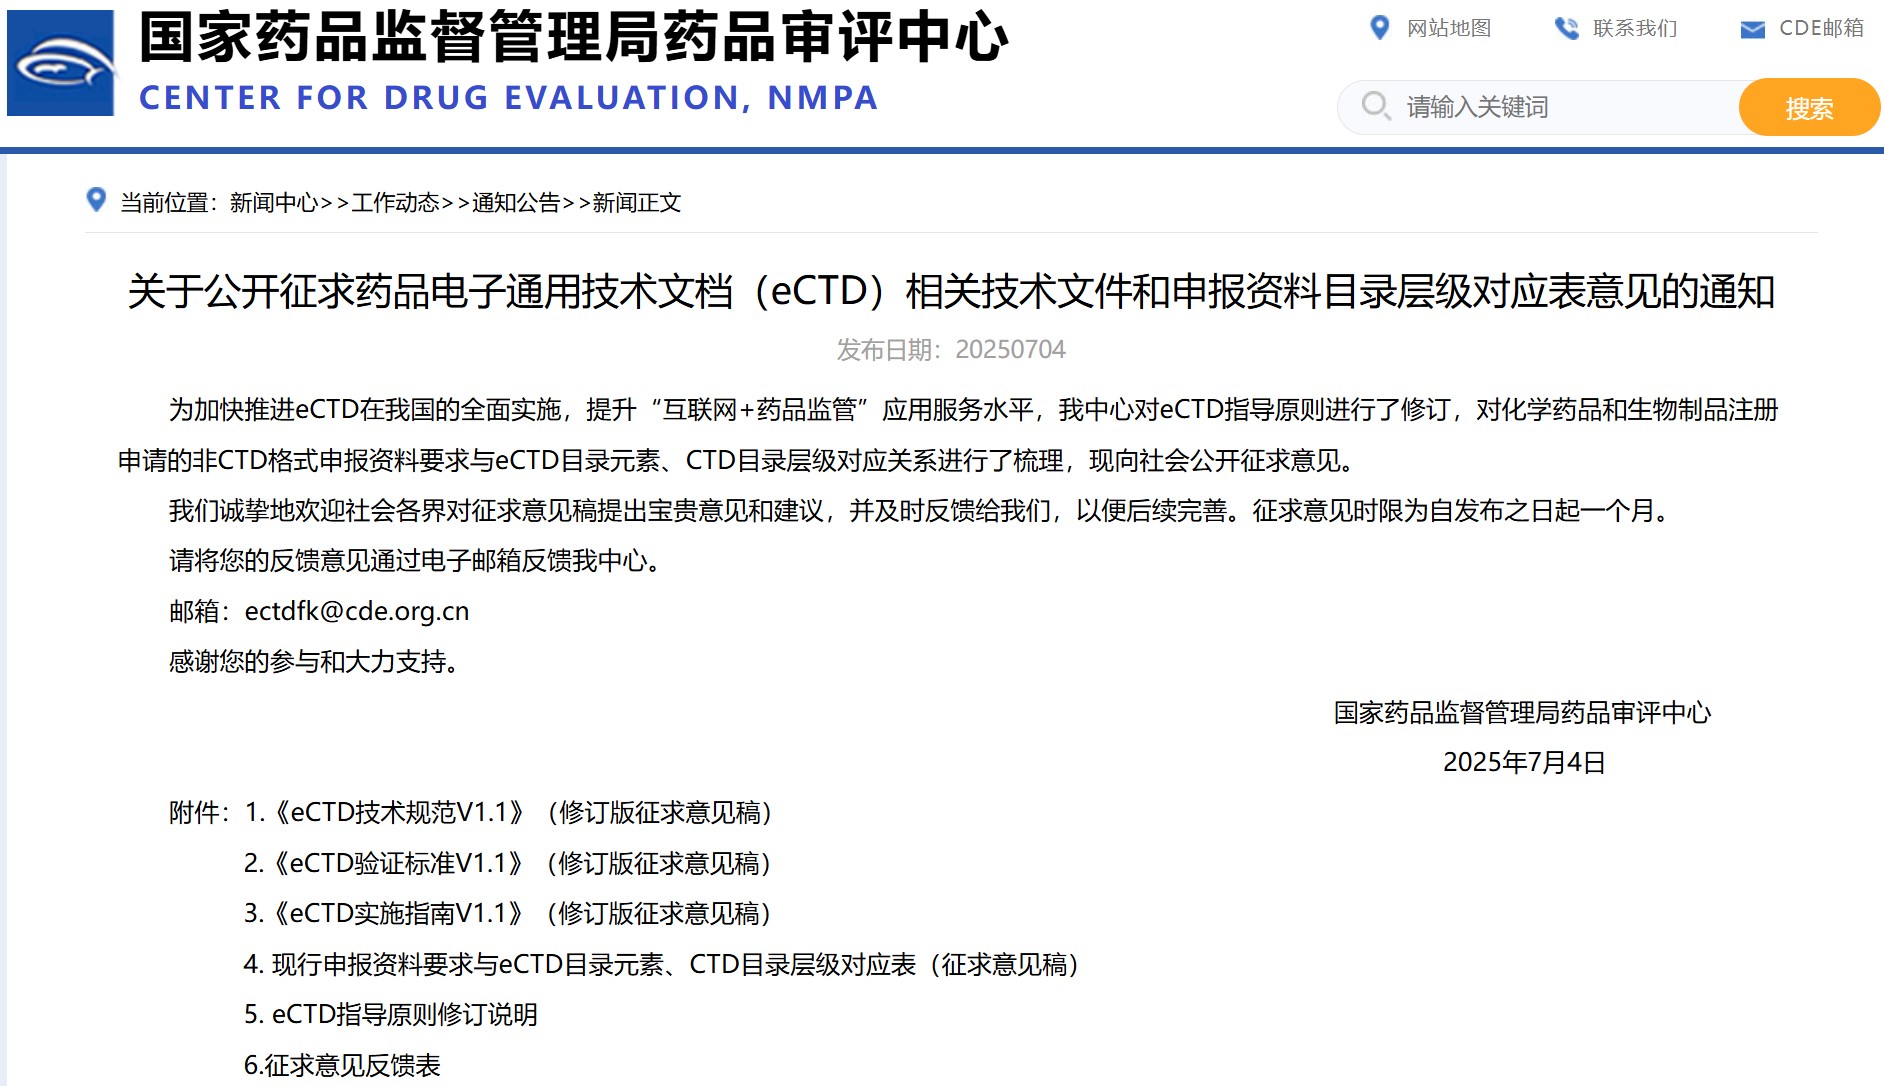Go to 工作动态 in breadcrumb
The width and height of the screenshot is (1884, 1086).
coord(395,203)
